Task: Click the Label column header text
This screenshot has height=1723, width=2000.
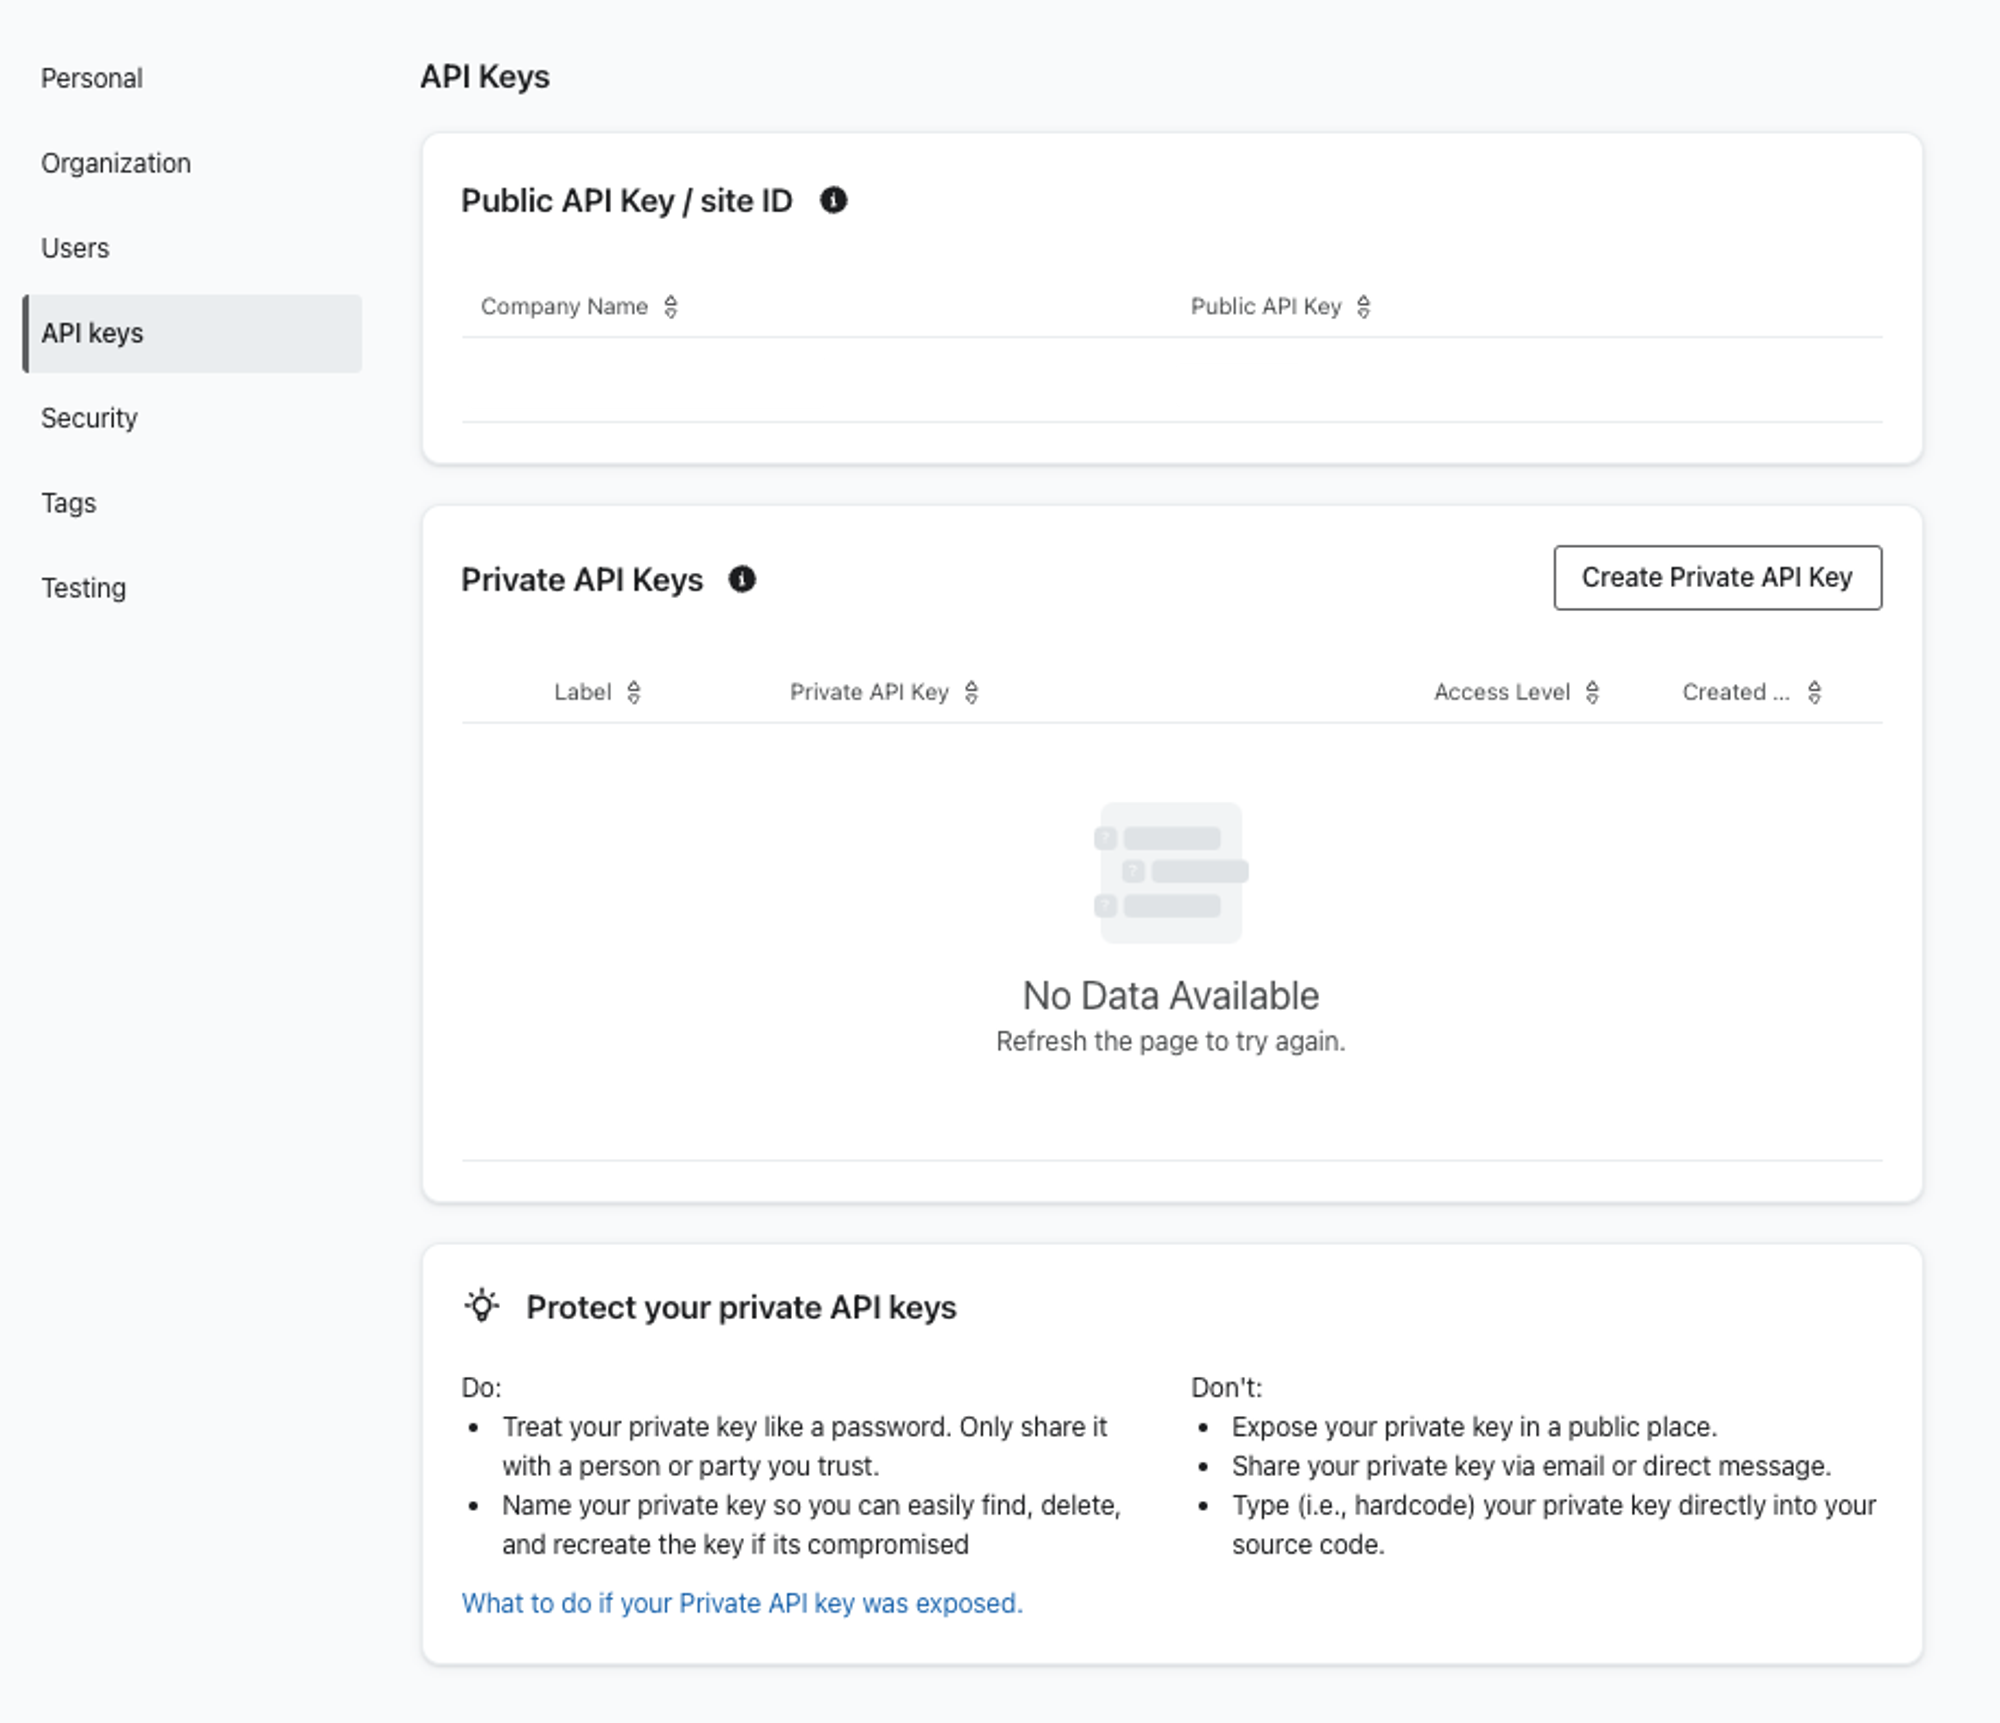Action: click(x=582, y=692)
